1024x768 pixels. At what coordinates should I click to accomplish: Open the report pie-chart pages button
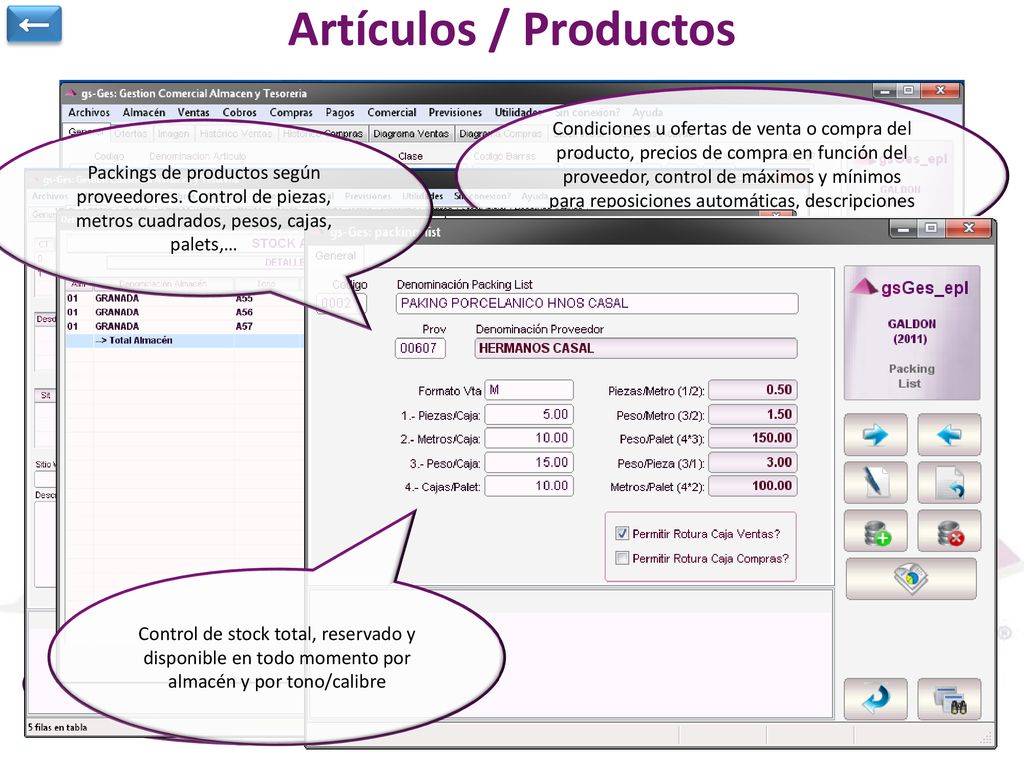[911, 579]
